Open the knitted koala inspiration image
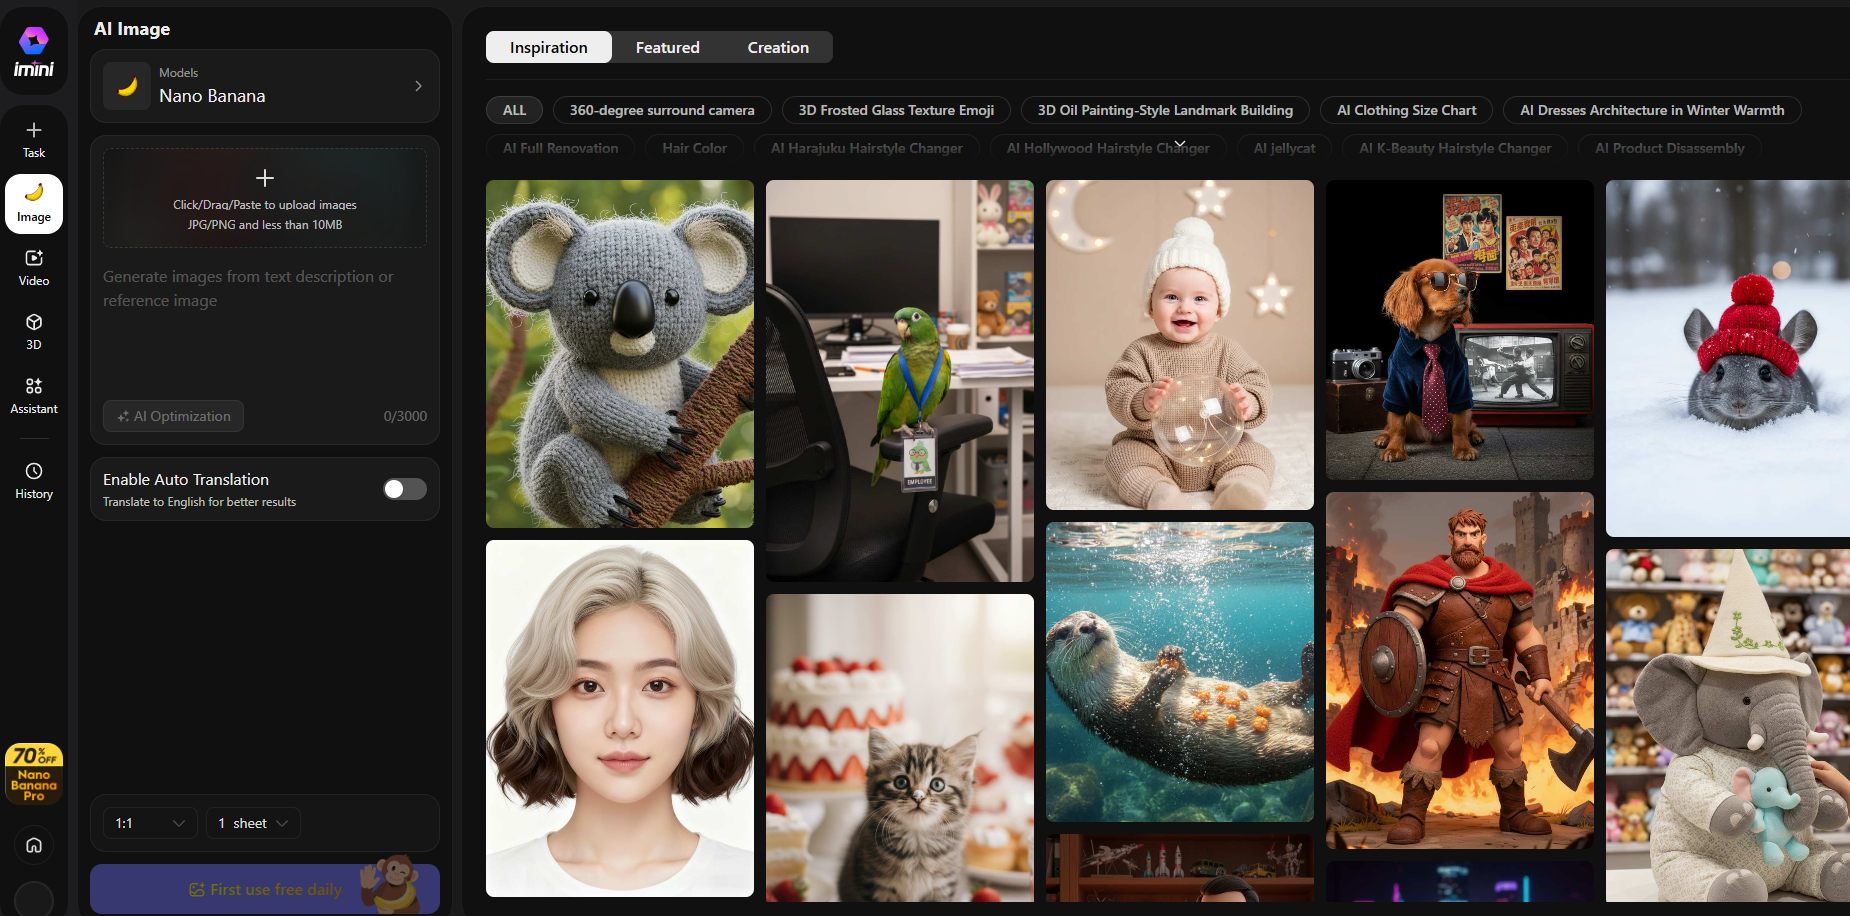Viewport: 1850px width, 916px height. 620,354
